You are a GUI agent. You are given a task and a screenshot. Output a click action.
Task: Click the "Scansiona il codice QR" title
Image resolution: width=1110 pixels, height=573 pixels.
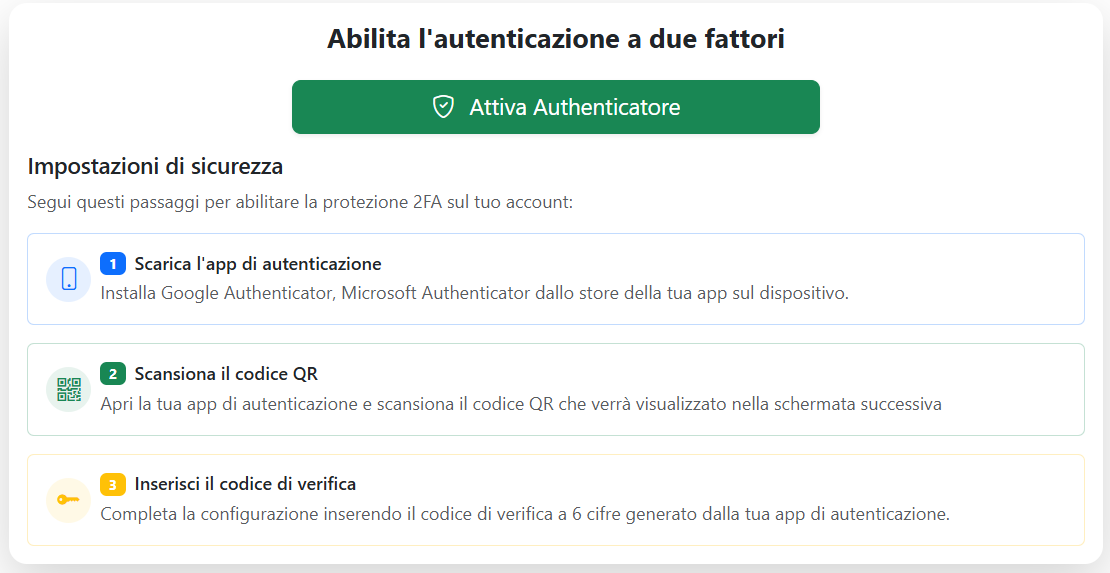(x=226, y=374)
